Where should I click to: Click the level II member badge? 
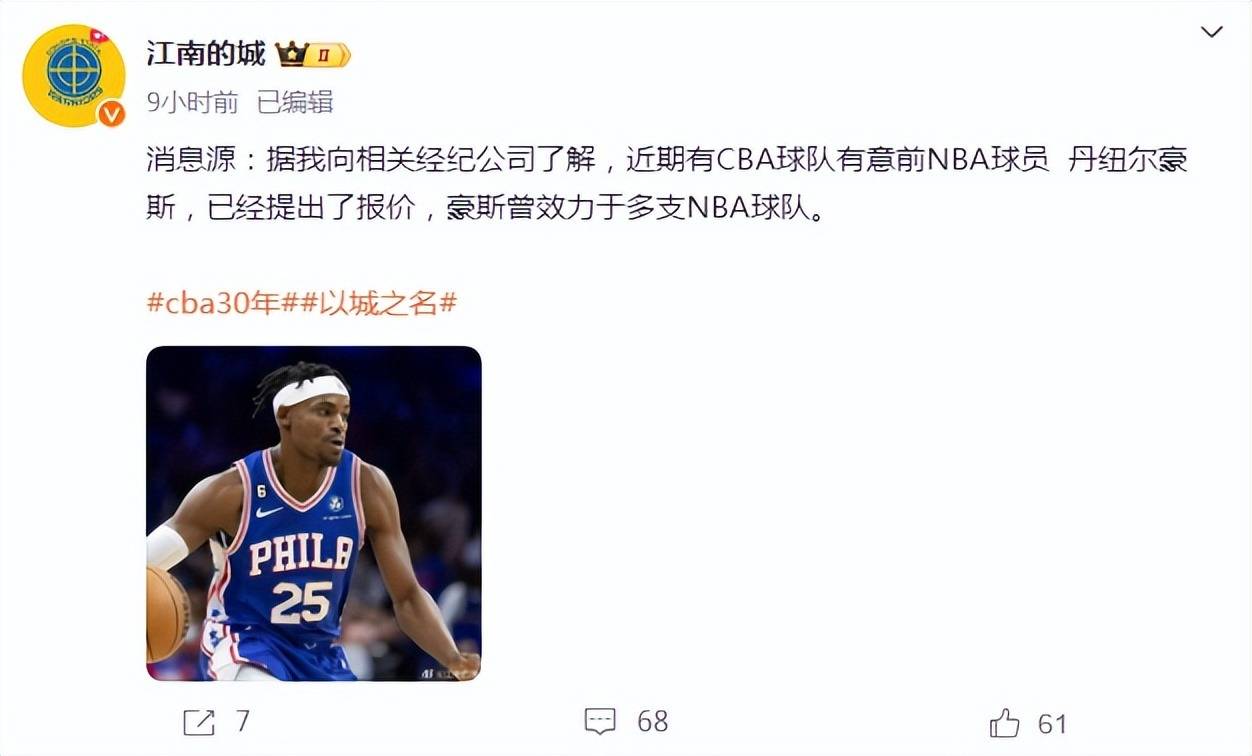327,55
